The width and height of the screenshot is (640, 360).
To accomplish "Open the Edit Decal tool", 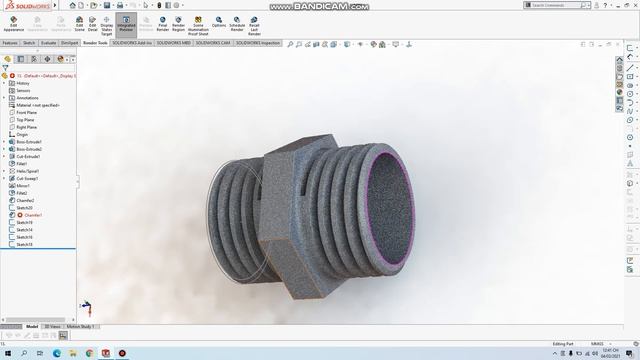I will coord(93,24).
